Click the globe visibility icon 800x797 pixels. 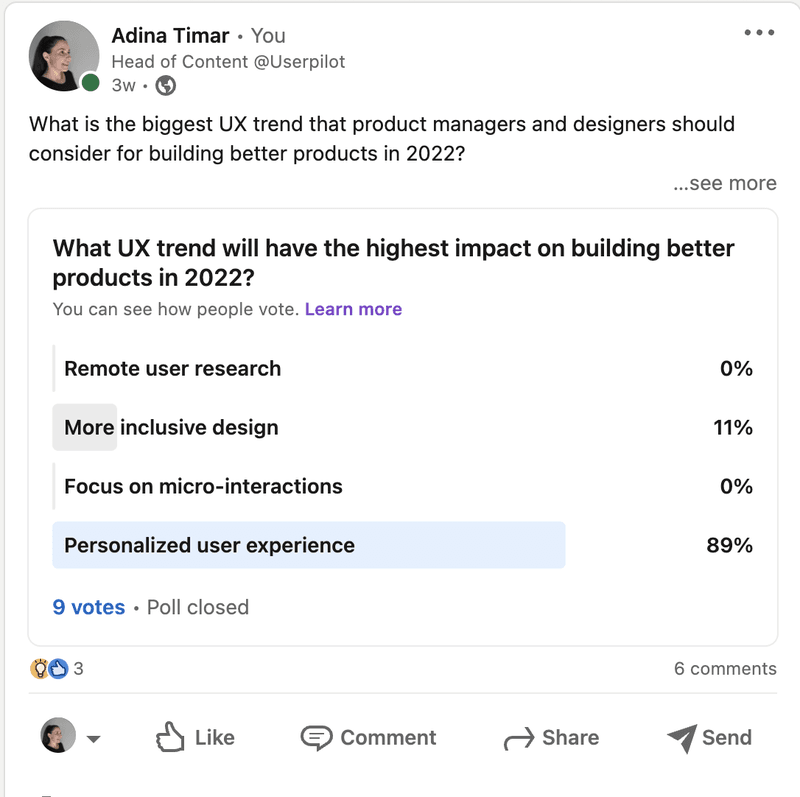[x=166, y=86]
